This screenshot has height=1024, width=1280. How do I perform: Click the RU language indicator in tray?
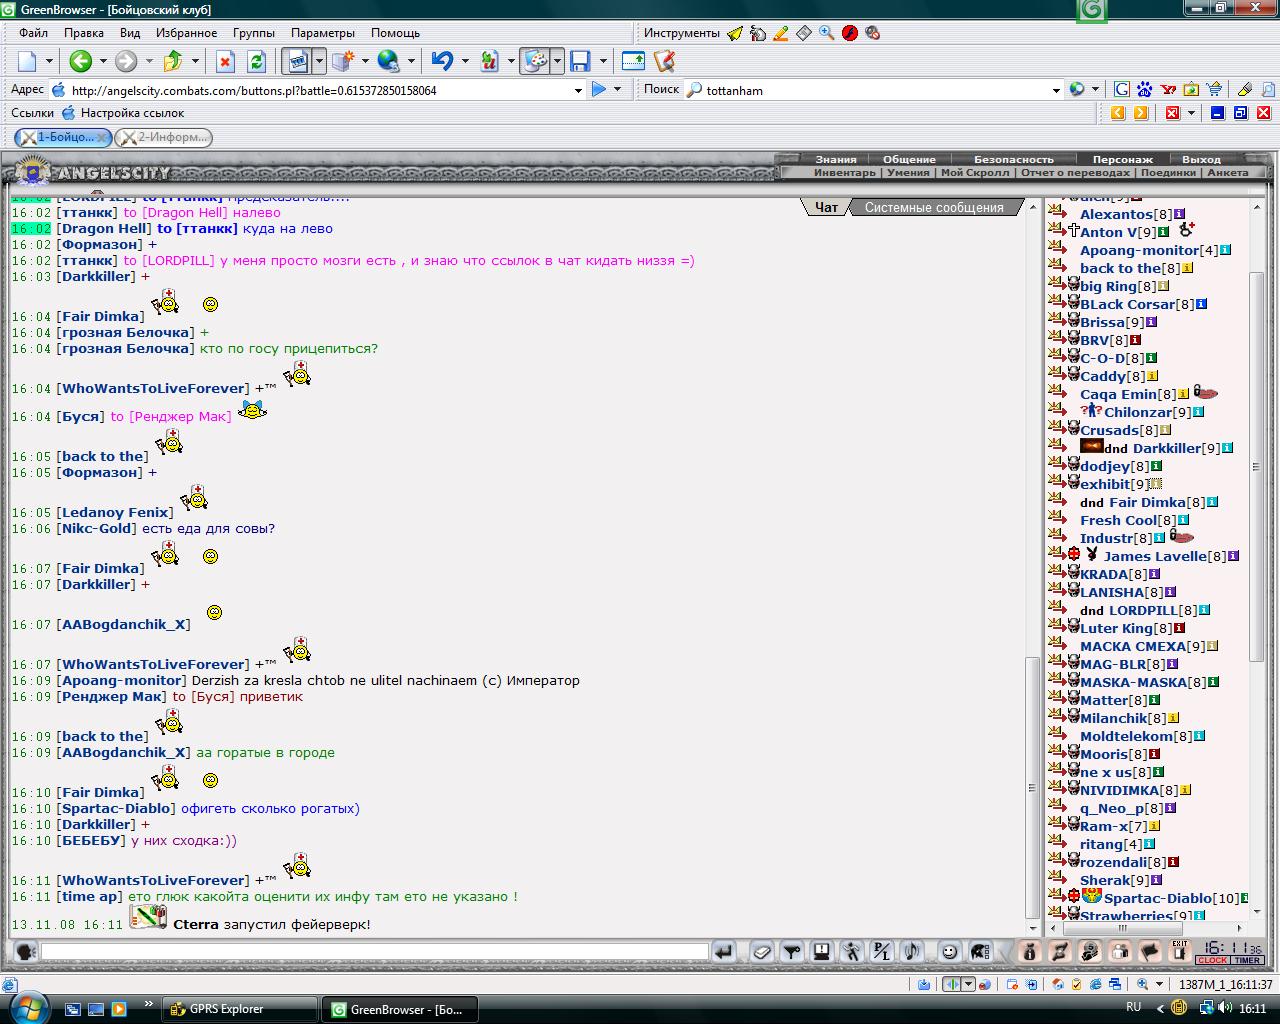(x=1134, y=1007)
